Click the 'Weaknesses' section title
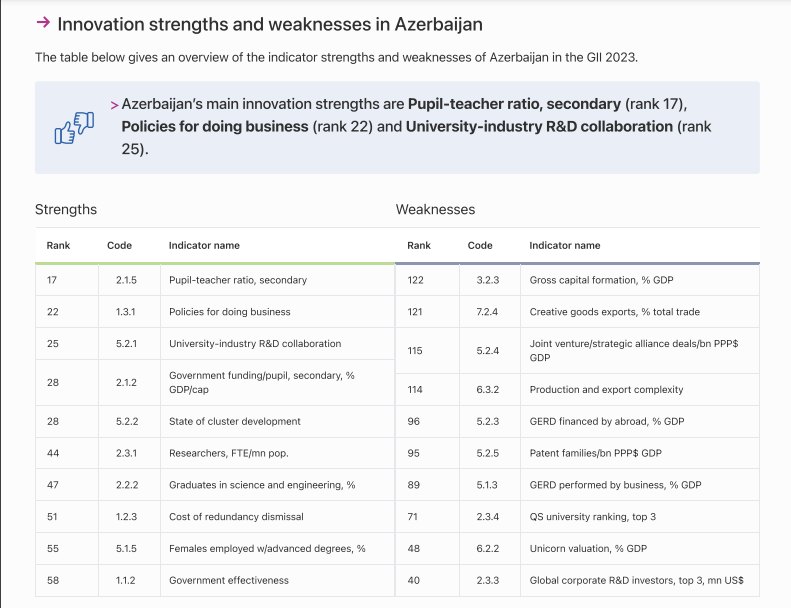791x608 pixels. click(x=435, y=209)
